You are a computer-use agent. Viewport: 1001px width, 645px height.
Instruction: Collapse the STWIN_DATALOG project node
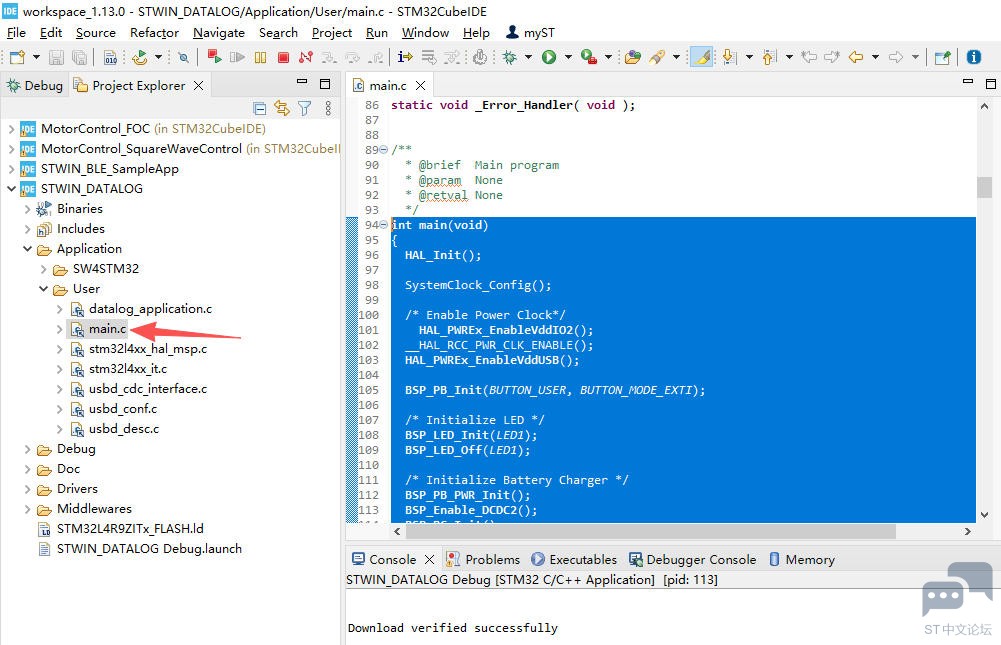pos(12,188)
